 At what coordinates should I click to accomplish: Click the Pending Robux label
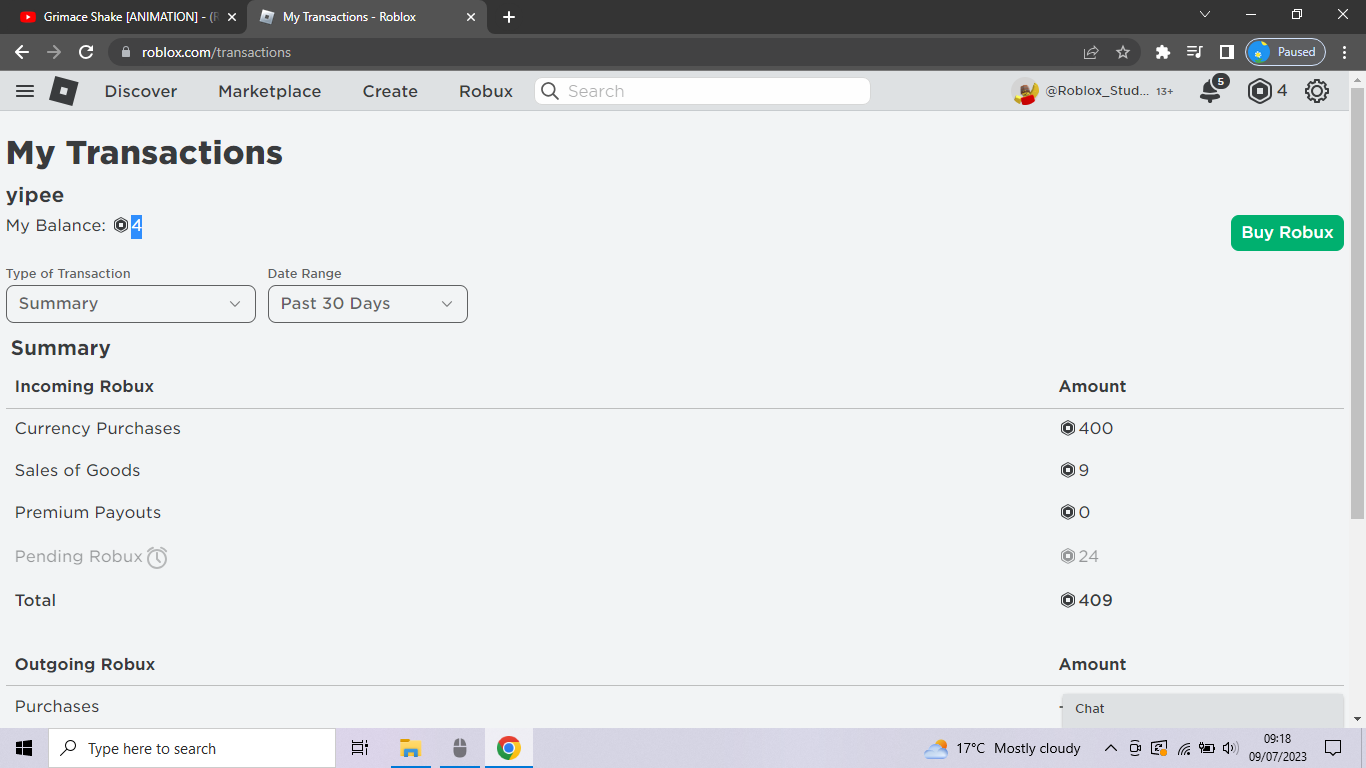coord(79,557)
